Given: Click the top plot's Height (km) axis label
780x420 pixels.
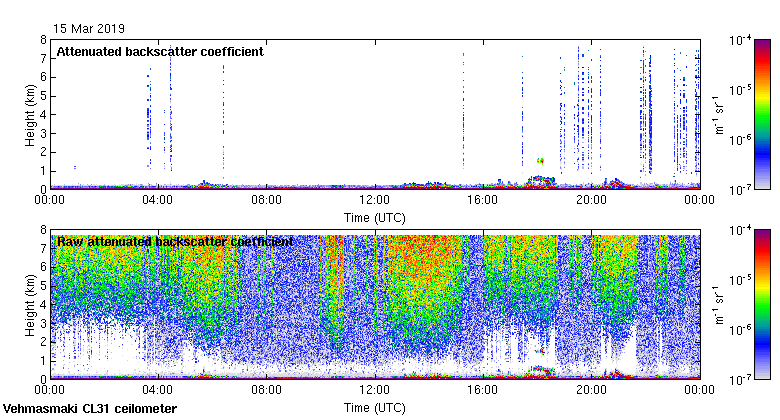Looking at the screenshot, I should click(30, 115).
